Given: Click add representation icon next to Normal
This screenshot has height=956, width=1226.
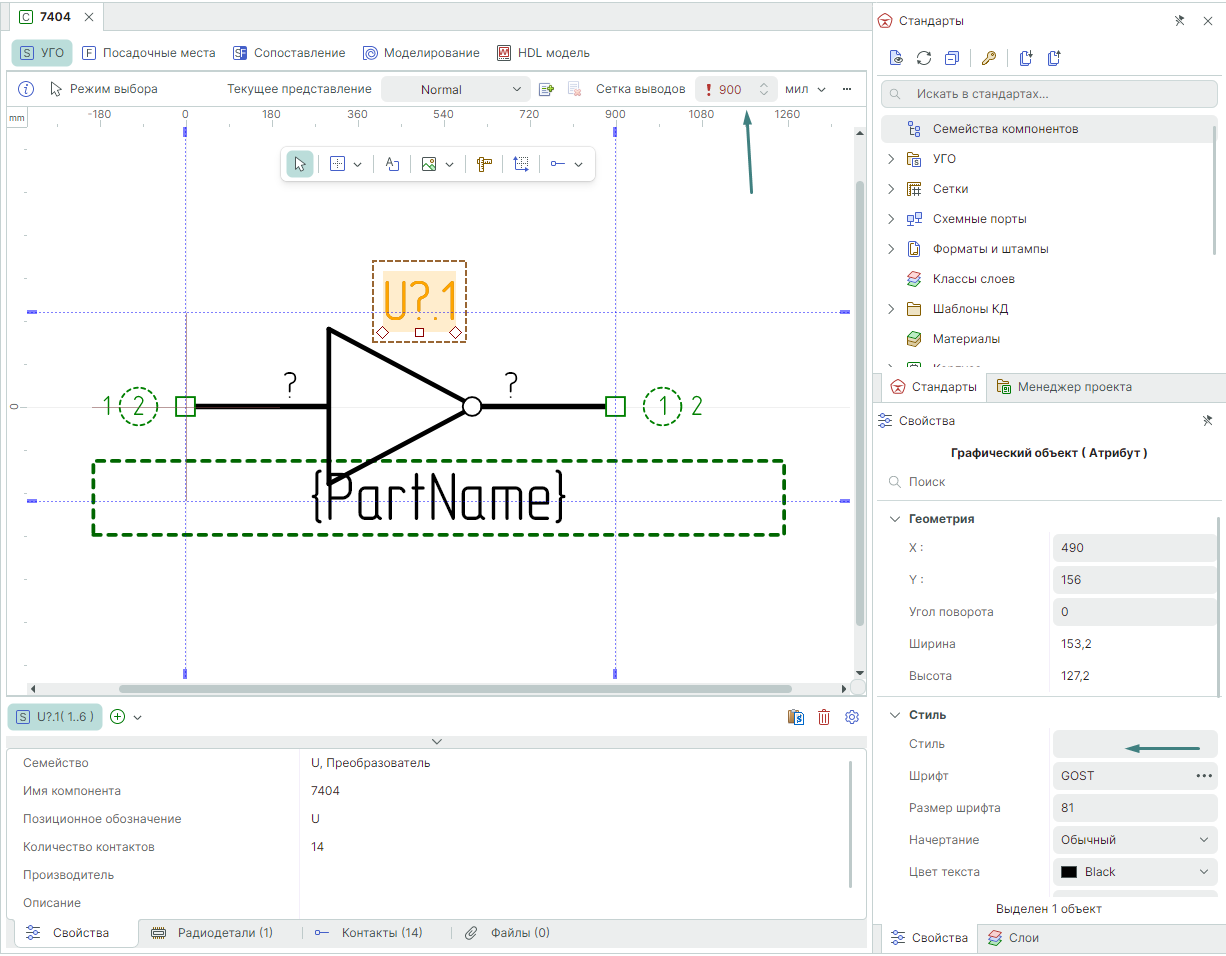Looking at the screenshot, I should [546, 89].
